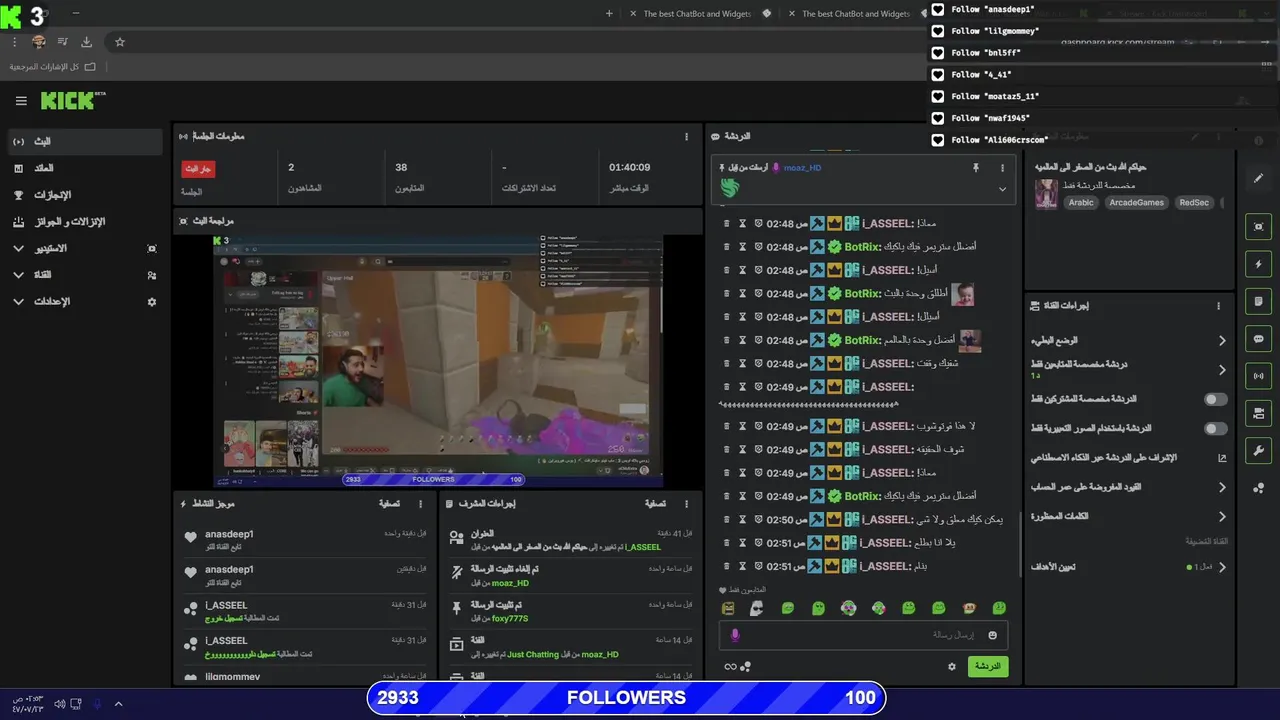Insert the first green emote on the right
Screen dimensions: 1280x720
pyautogui.click(x=999, y=608)
